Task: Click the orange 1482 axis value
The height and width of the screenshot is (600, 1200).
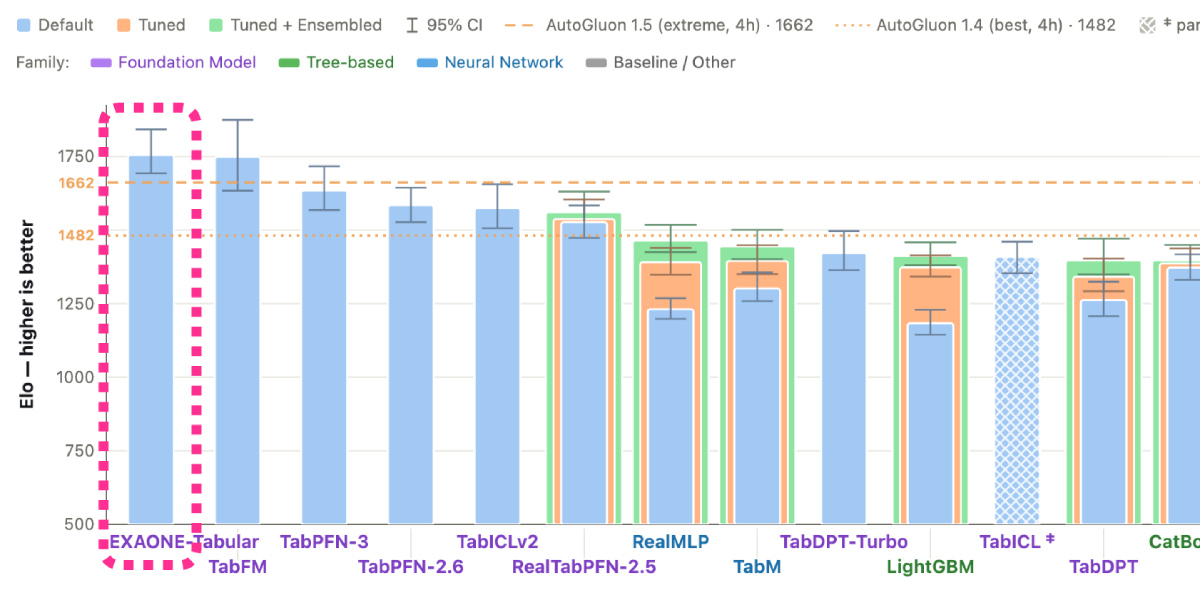Action: pos(75,235)
